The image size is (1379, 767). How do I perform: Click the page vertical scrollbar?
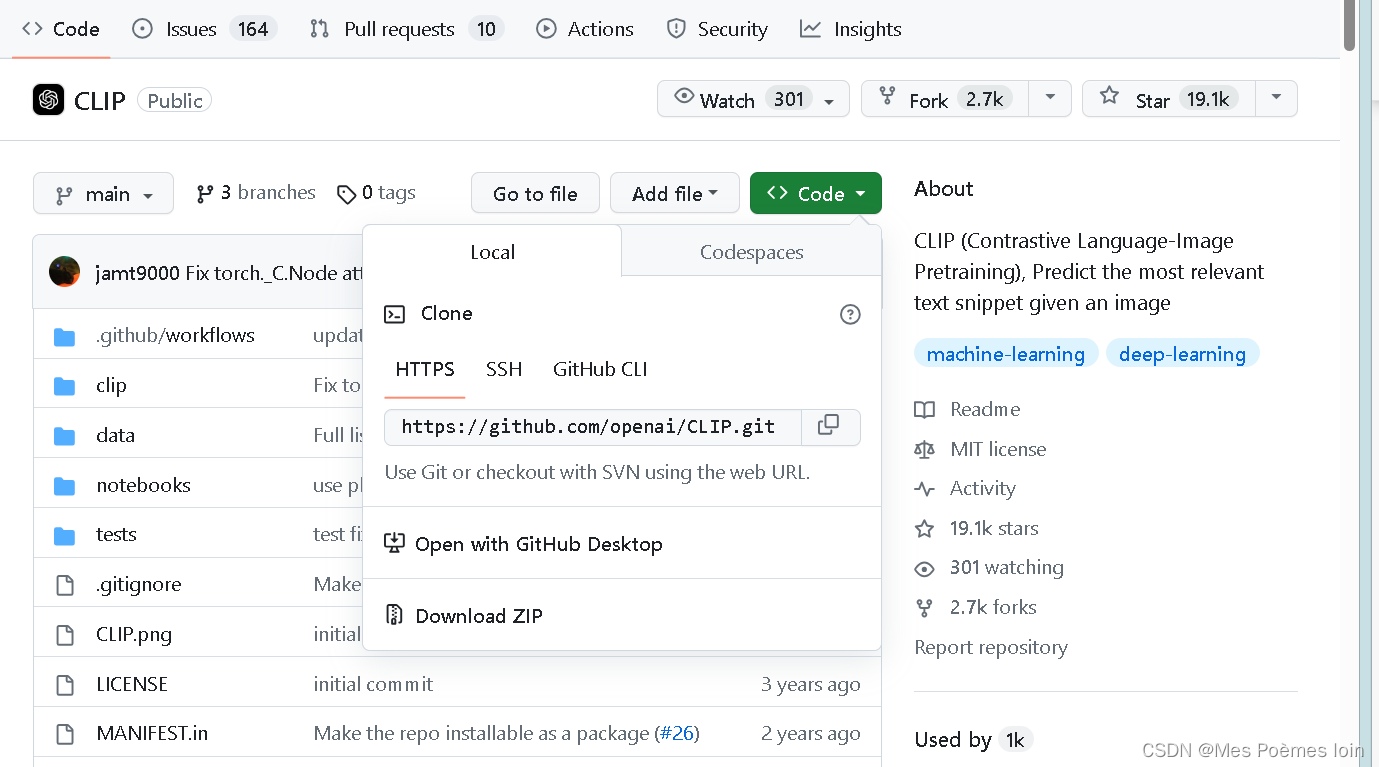[x=1350, y=26]
